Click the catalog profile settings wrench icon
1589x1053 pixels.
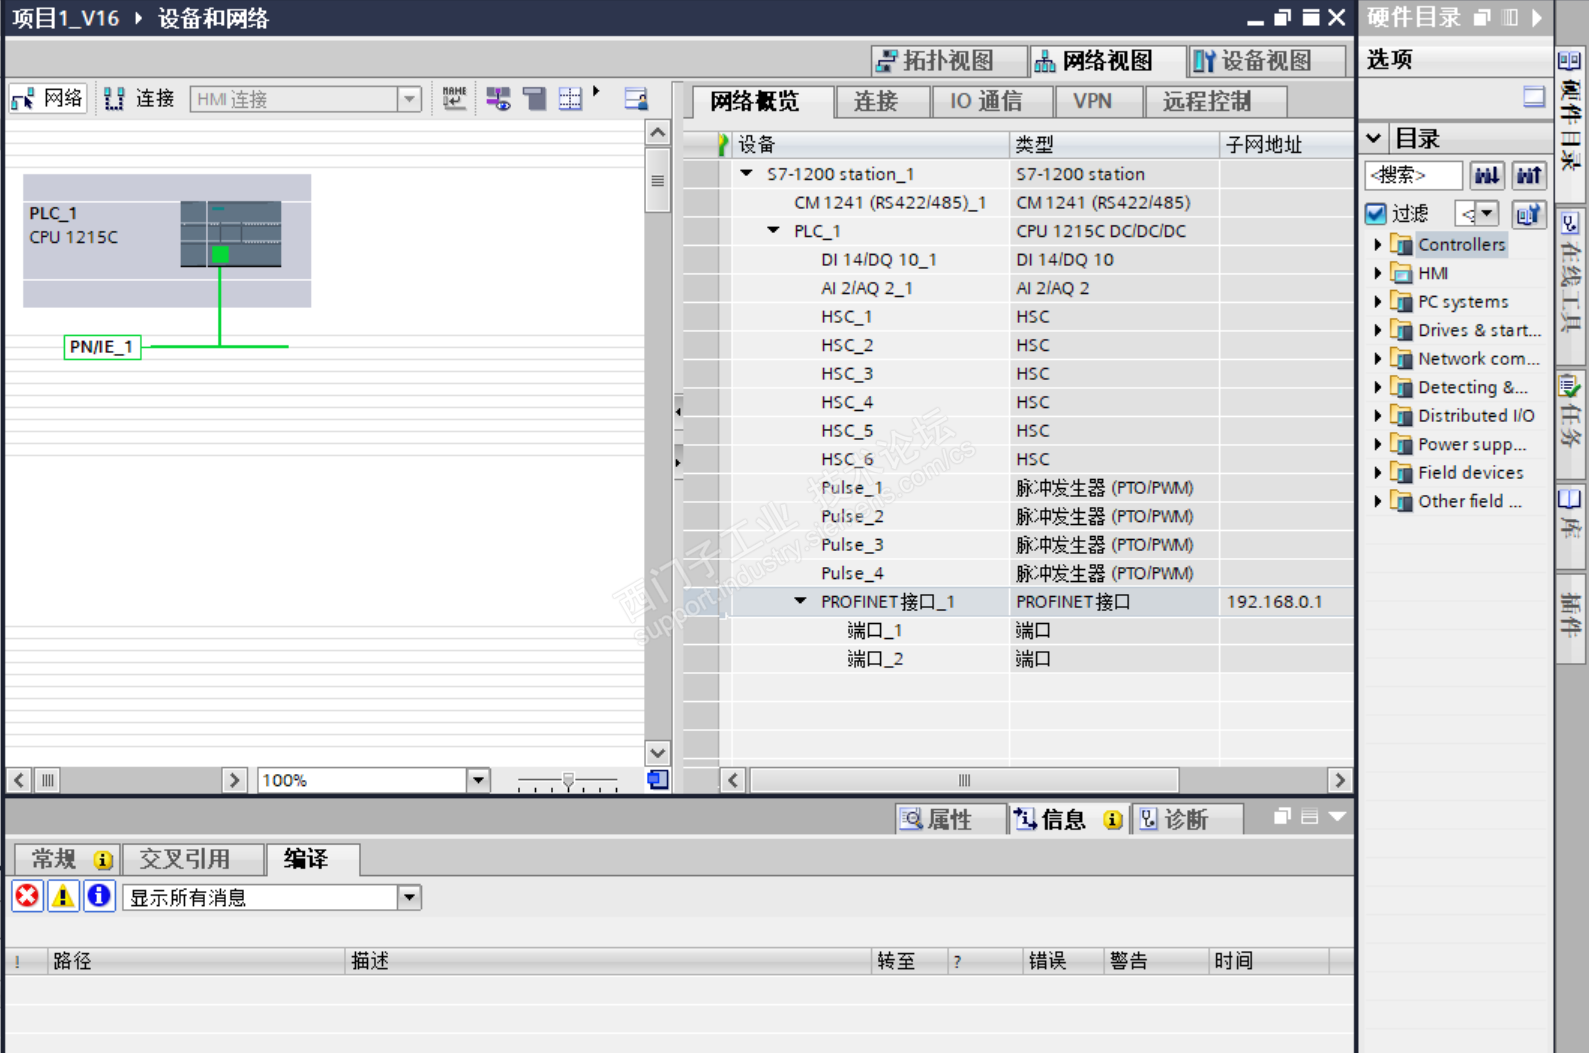click(1528, 213)
